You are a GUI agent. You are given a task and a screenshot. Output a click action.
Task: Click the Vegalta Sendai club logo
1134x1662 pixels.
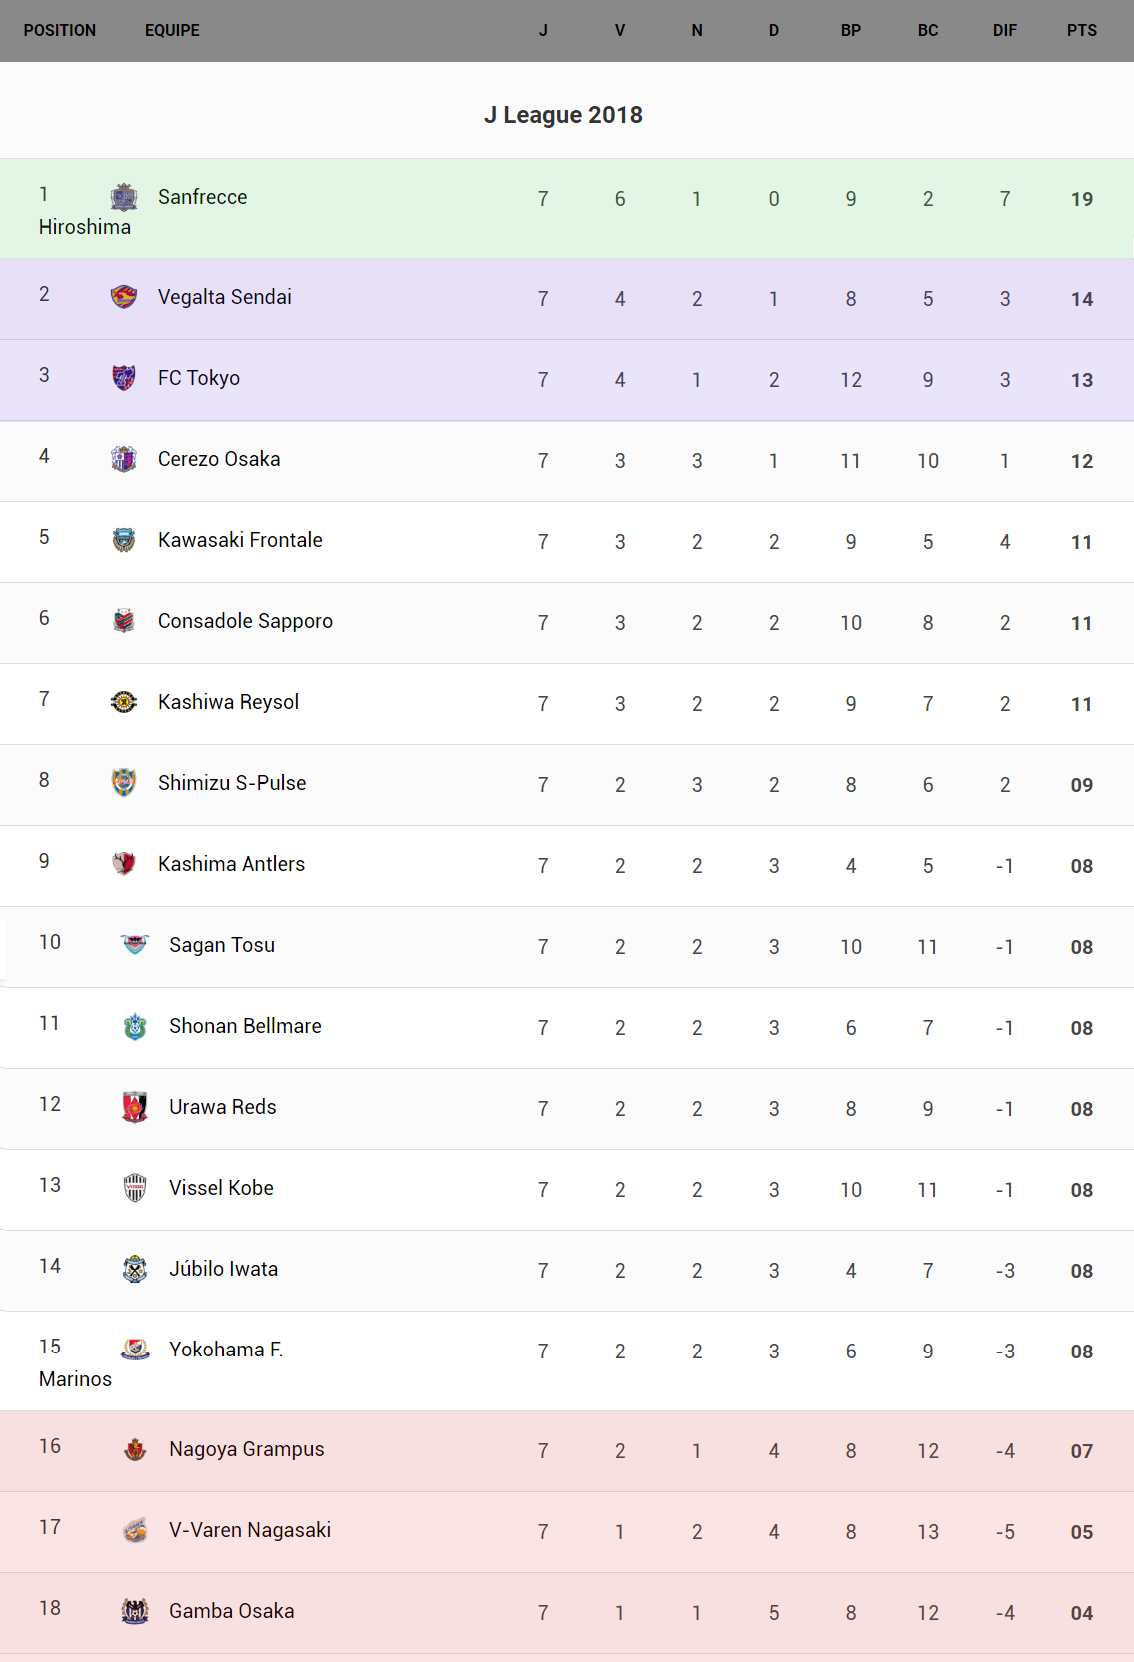124,297
